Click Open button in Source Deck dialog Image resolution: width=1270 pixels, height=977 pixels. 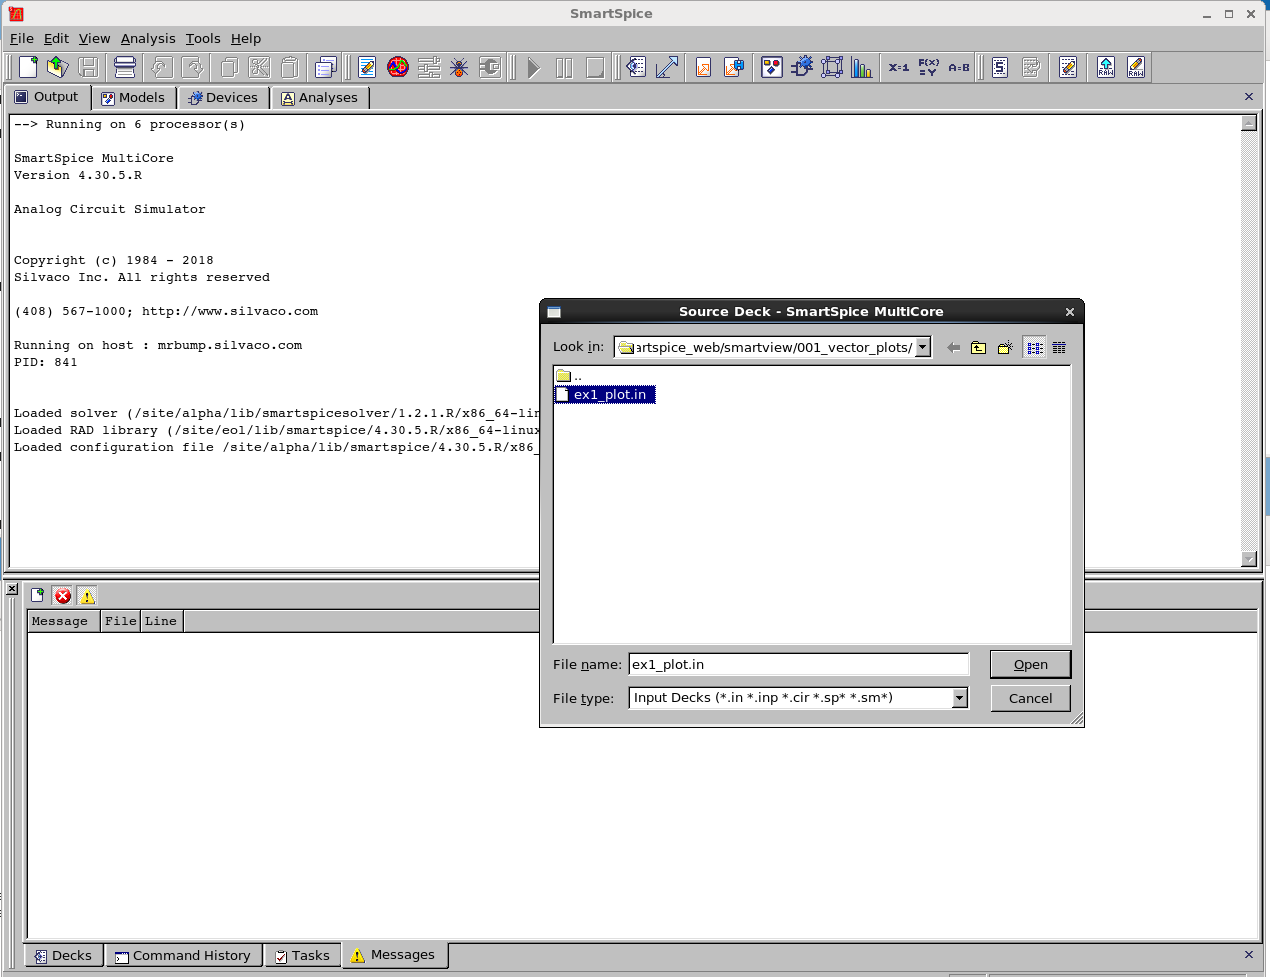(1030, 664)
